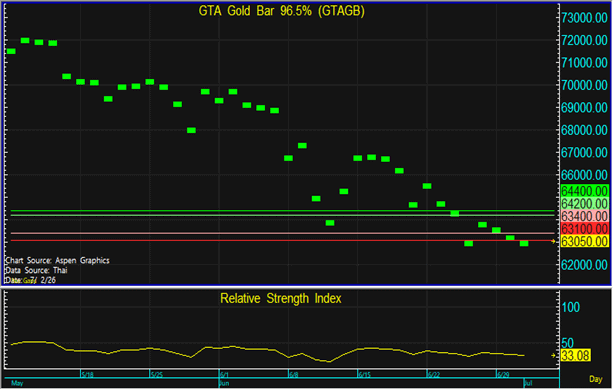Click the 6/1 date marker on the timeline
Image resolution: width=613 pixels, height=390 pixels.
click(224, 375)
